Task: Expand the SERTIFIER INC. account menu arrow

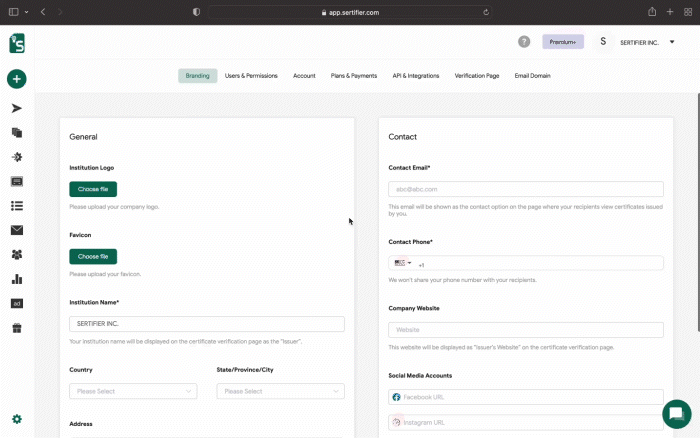Action: tap(672, 42)
